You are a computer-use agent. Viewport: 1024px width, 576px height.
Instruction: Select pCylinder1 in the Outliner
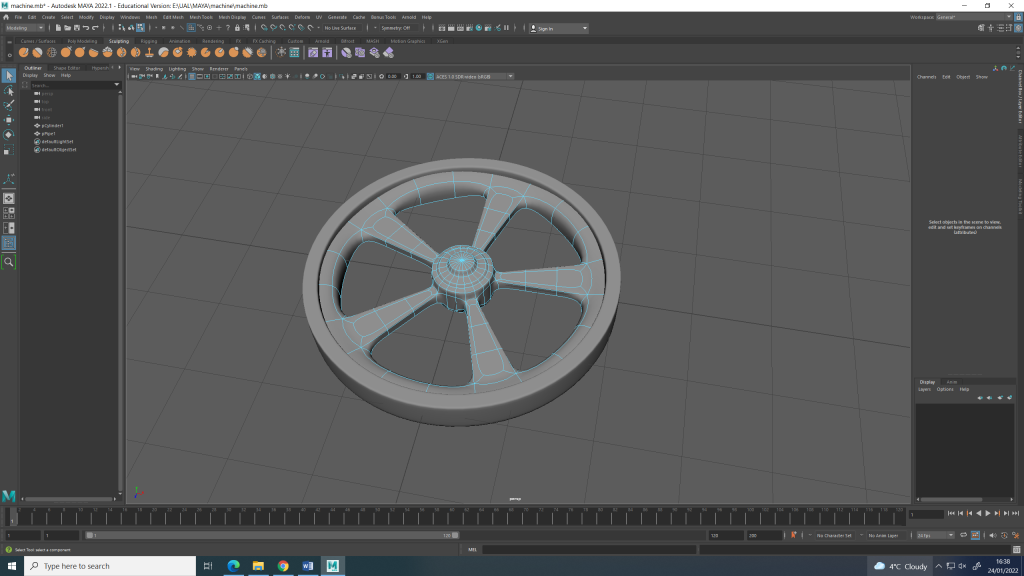click(52, 125)
